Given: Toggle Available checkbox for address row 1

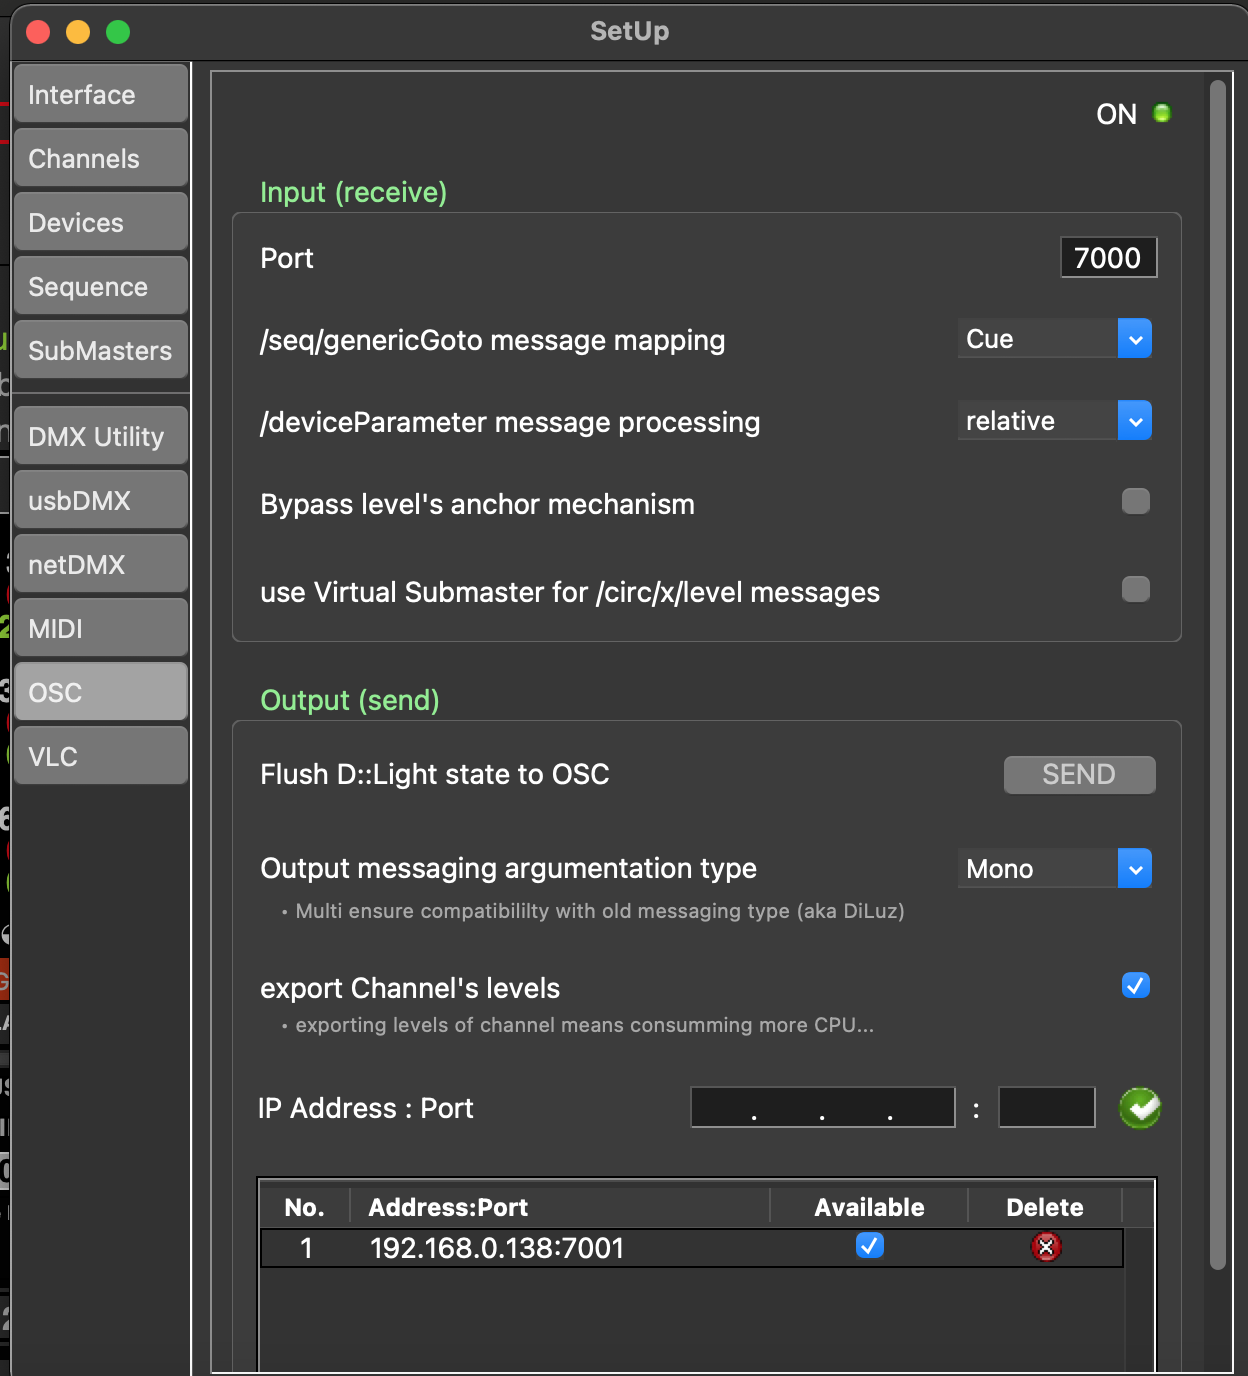Looking at the screenshot, I should (869, 1246).
